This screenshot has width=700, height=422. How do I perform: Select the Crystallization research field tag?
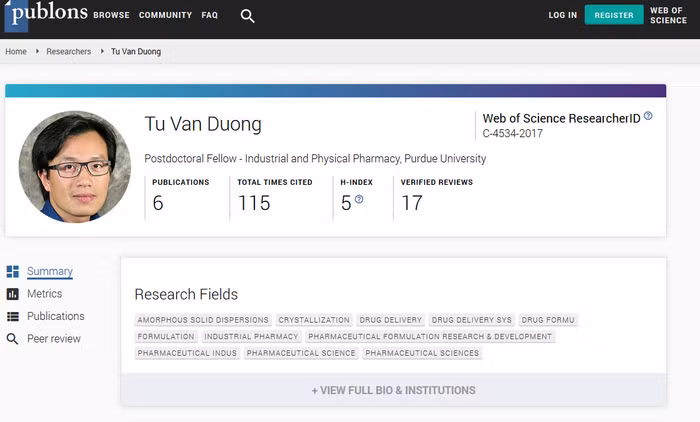(x=314, y=320)
